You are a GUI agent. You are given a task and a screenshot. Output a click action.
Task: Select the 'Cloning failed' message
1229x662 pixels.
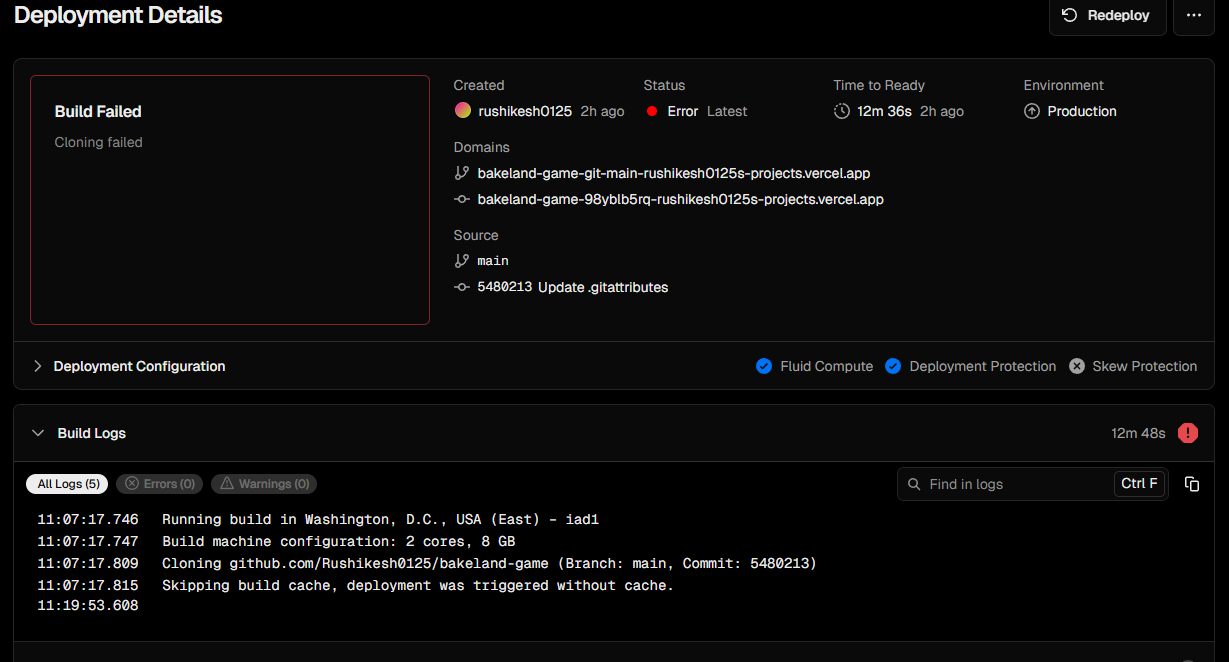click(99, 142)
